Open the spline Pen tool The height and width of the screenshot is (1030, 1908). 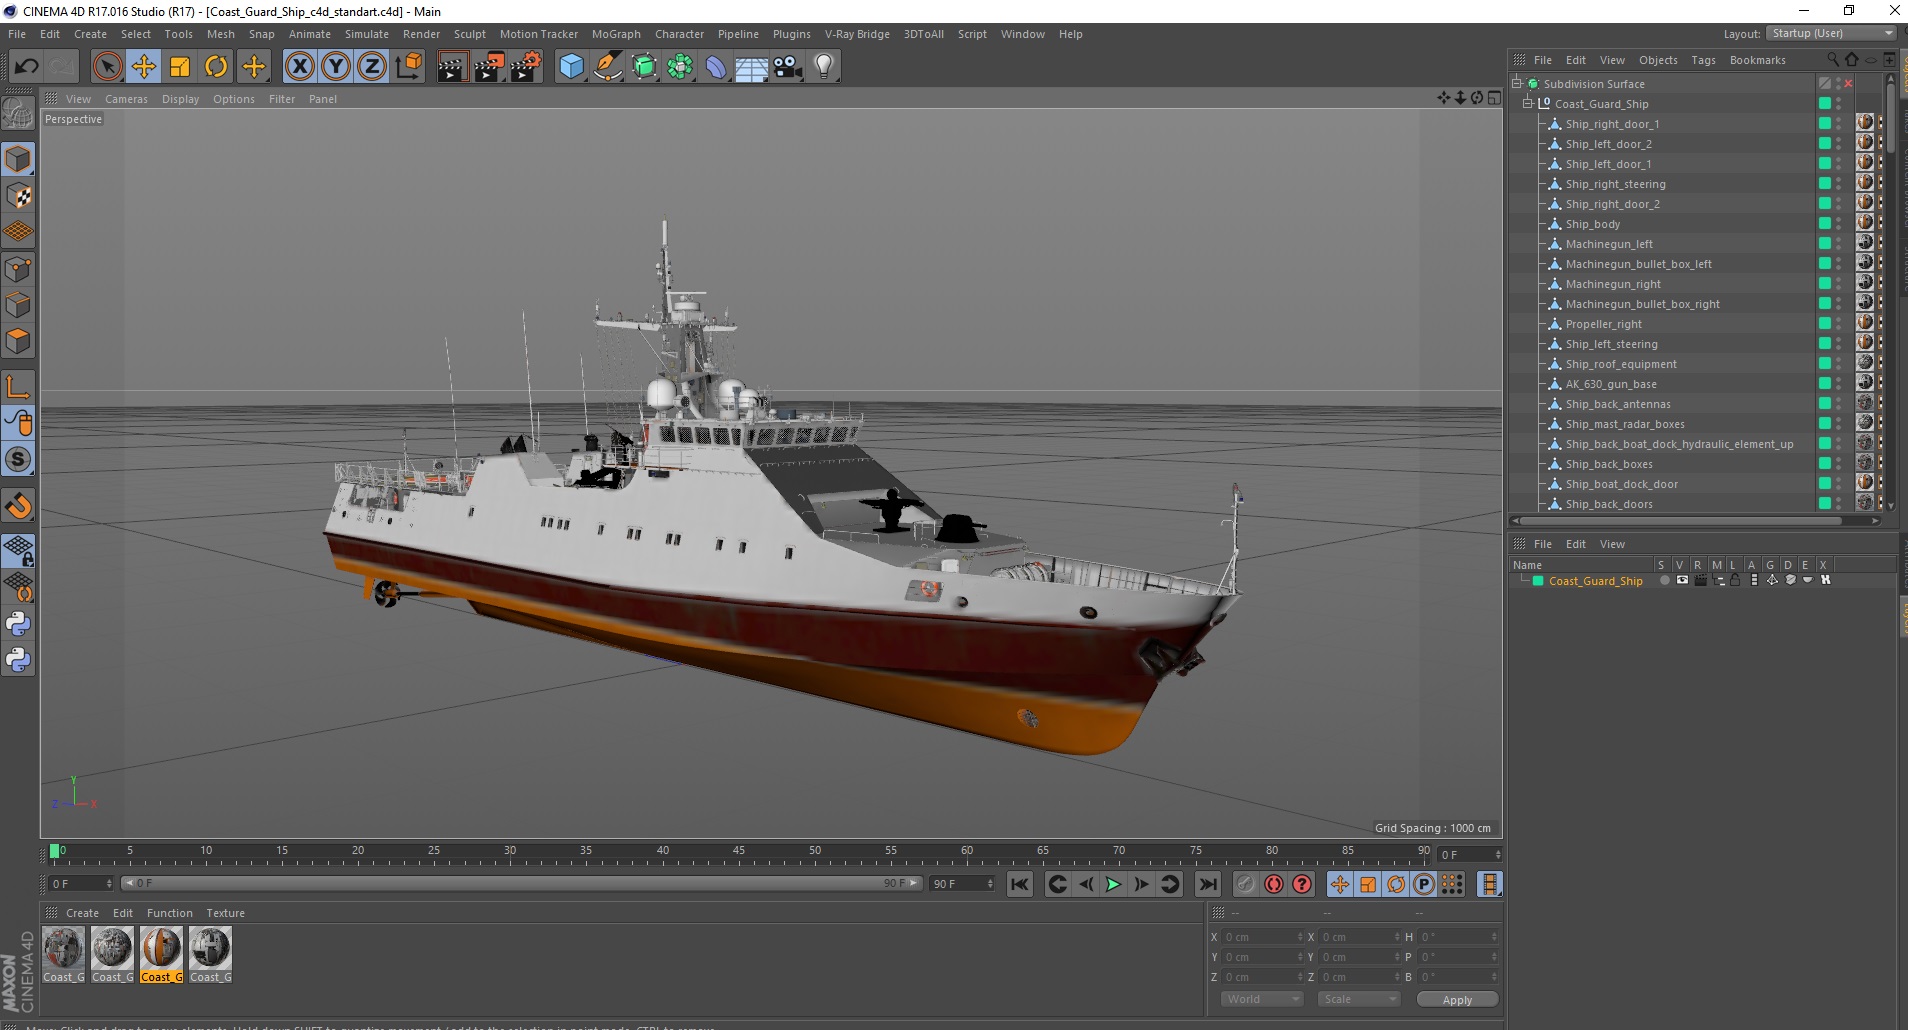pos(608,67)
